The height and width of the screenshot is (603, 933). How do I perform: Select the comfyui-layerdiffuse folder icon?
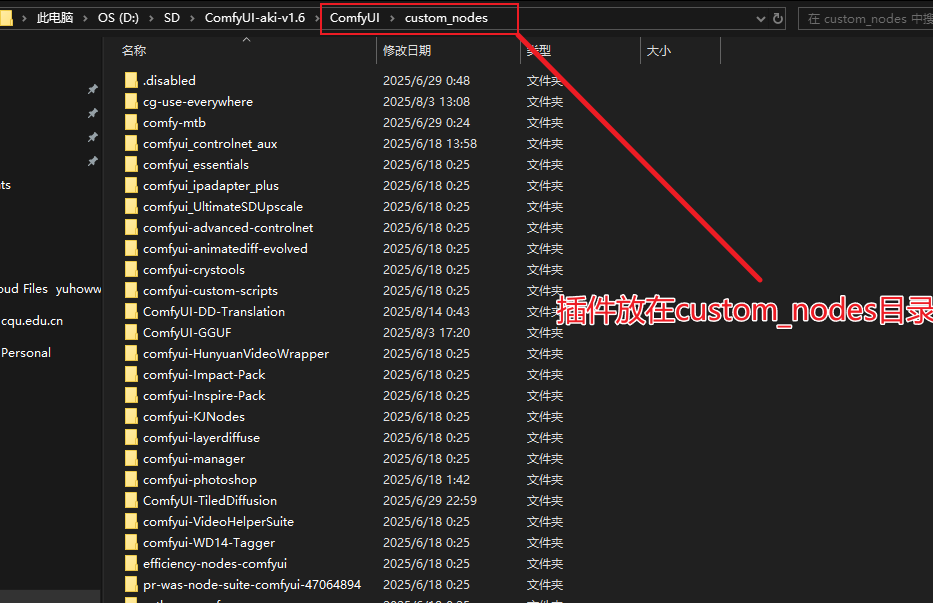pos(132,438)
